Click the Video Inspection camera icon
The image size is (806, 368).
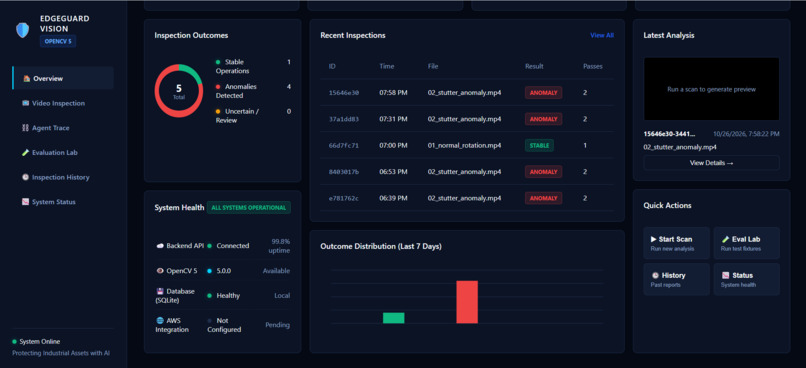(x=25, y=103)
